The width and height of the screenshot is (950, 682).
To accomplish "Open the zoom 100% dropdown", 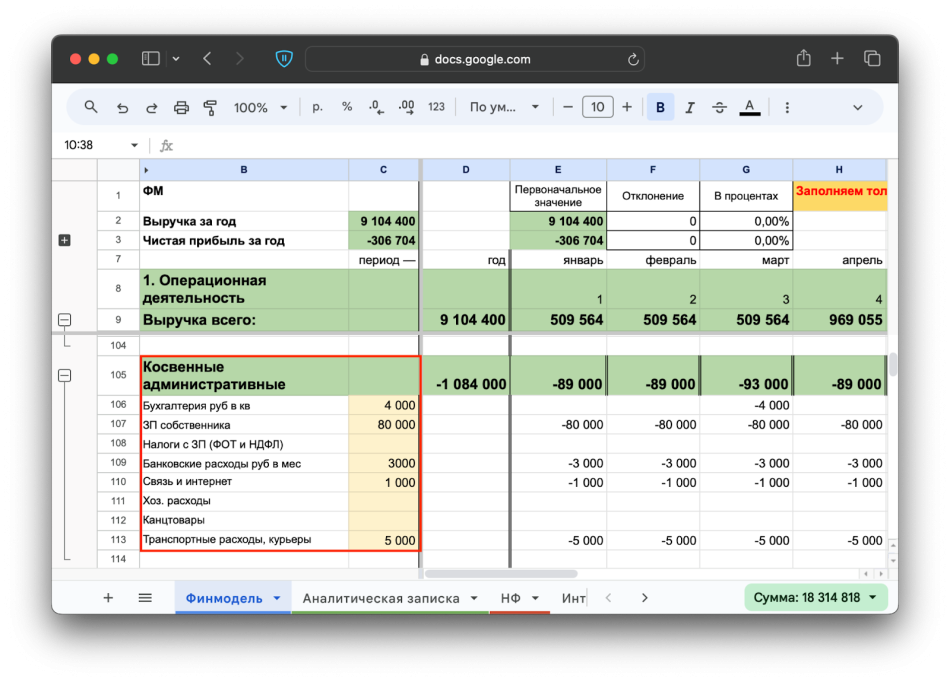I will tap(260, 107).
